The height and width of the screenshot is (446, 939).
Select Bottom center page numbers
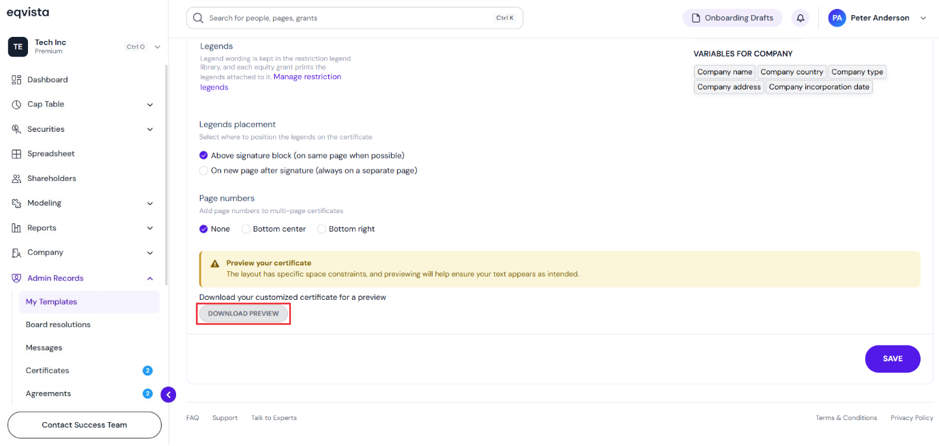coord(246,229)
